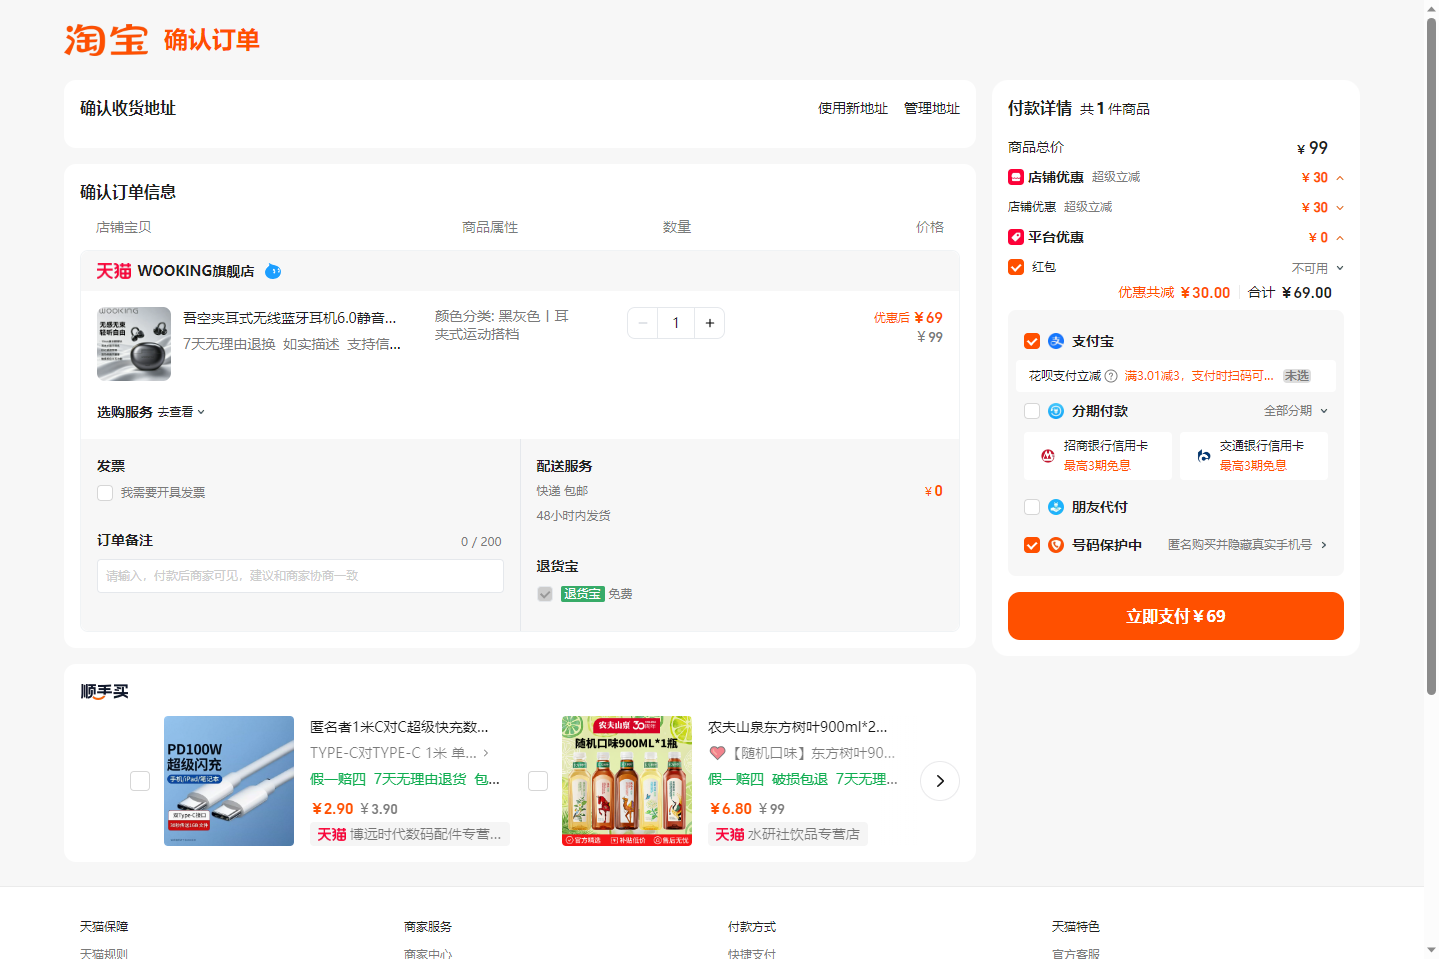Image resolution: width=1439 pixels, height=959 pixels.
Task: Click 水研社饮品专营店 store name
Action: (x=804, y=834)
